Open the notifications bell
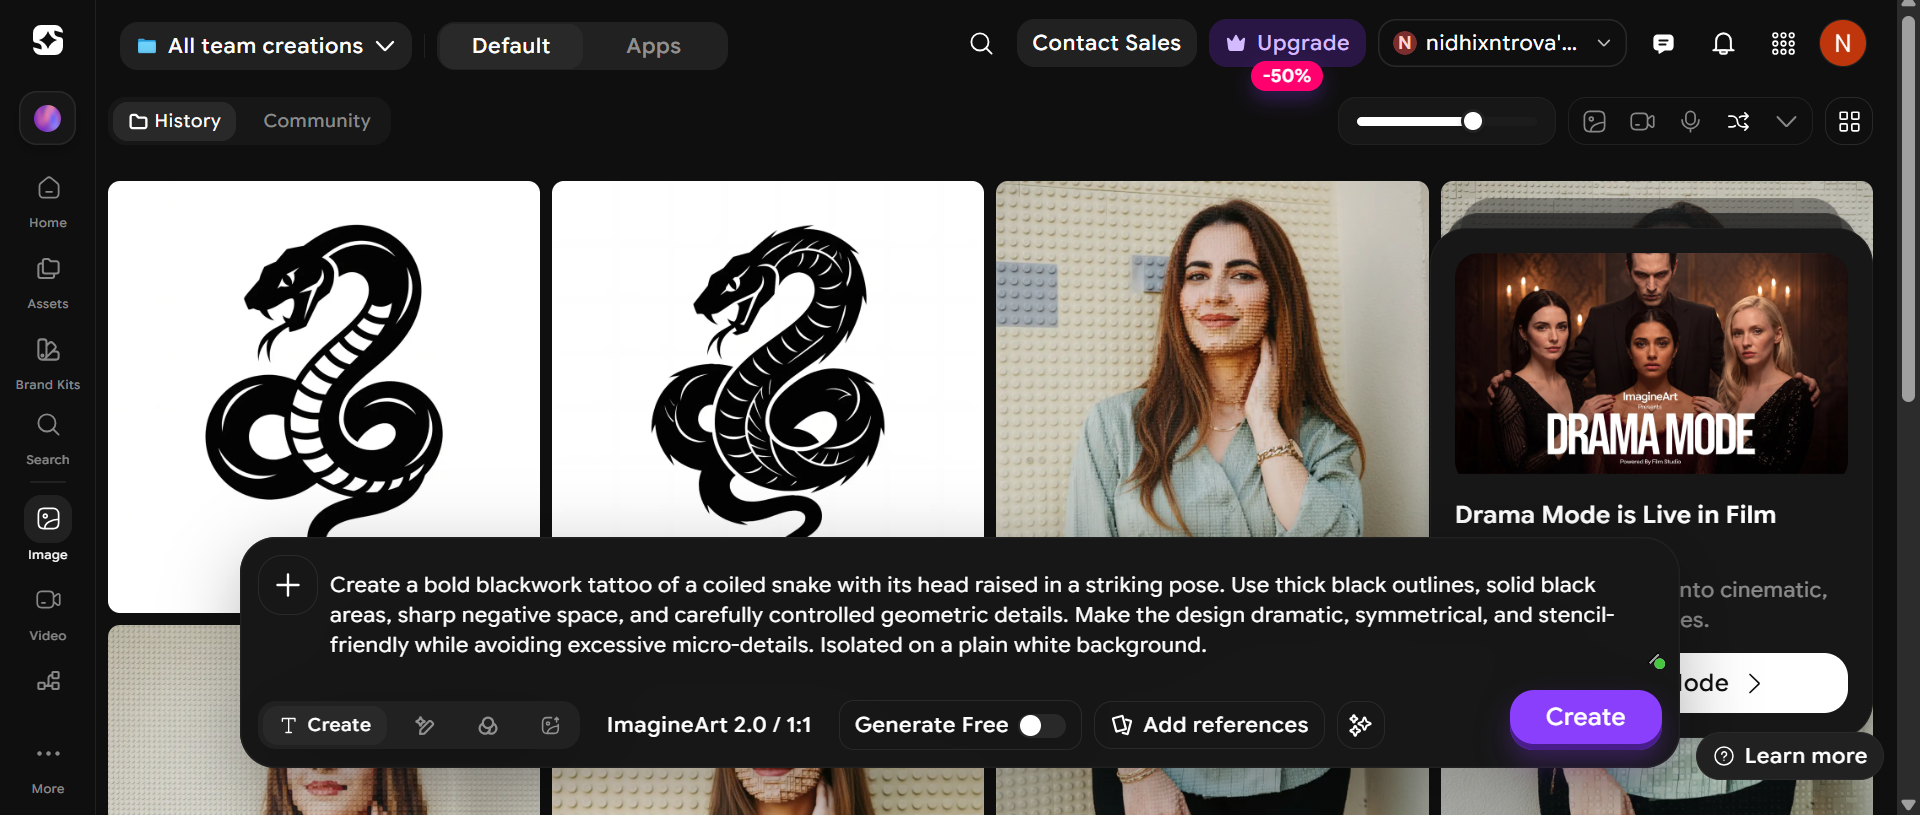This screenshot has width=1920, height=815. [x=1723, y=43]
